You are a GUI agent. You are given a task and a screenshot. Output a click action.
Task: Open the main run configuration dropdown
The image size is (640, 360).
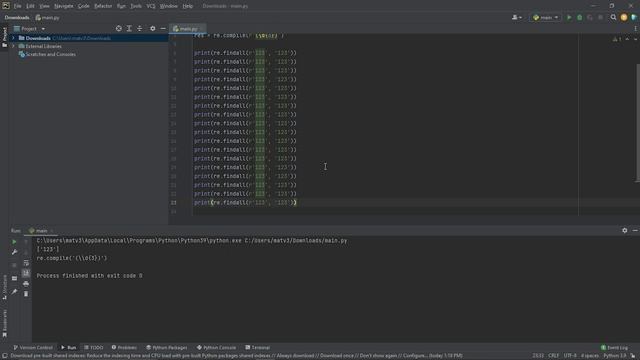coord(546,18)
